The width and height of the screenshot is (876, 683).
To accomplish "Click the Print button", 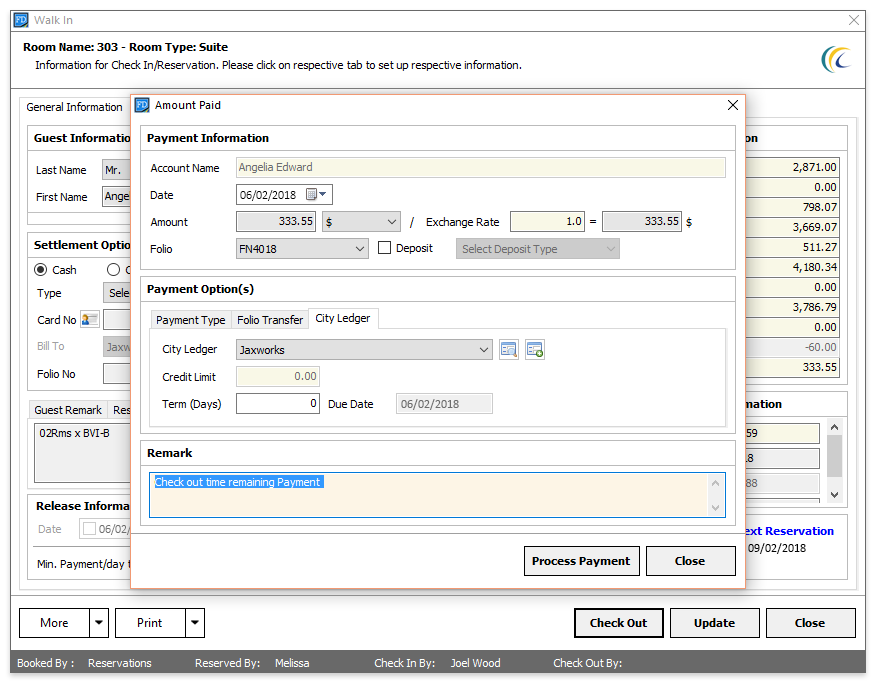I will (150, 623).
